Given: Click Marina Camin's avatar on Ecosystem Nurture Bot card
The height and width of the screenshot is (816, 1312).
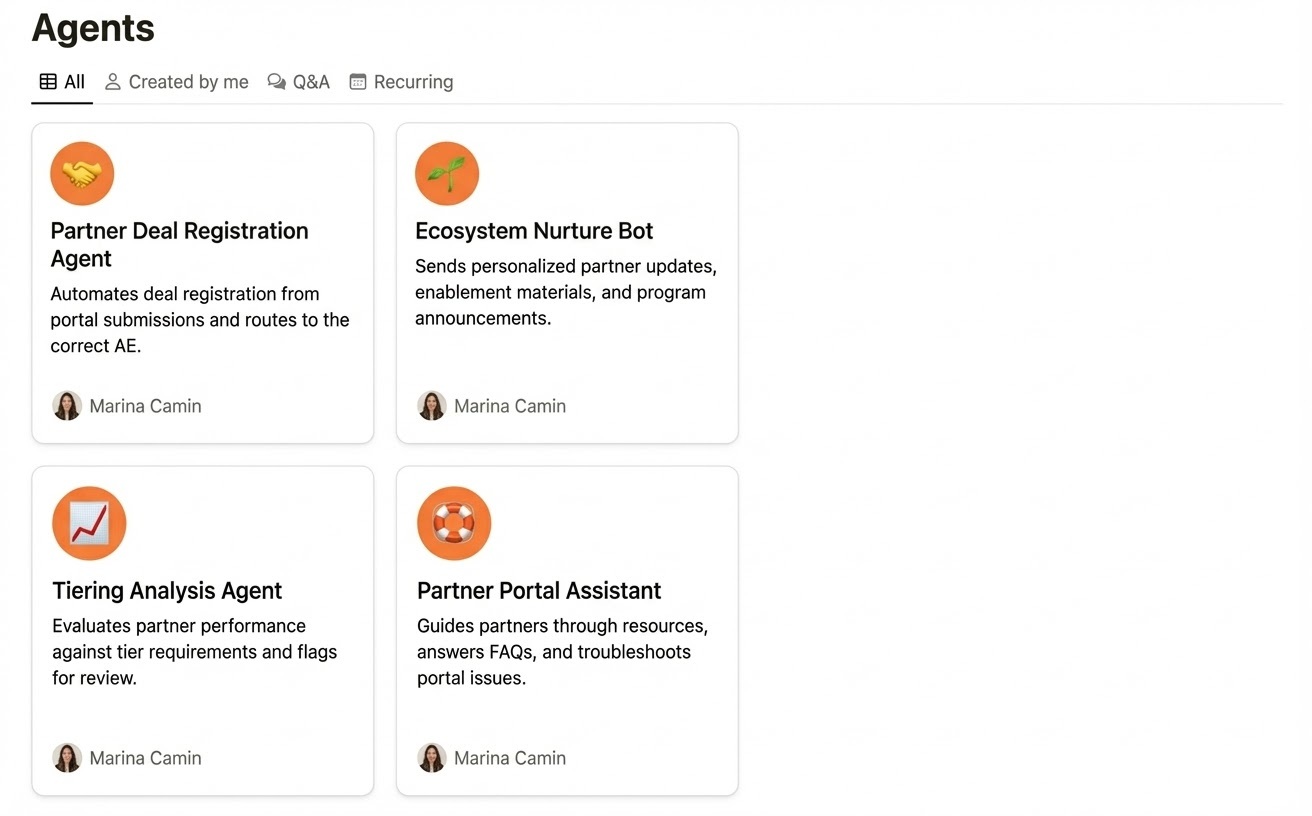Looking at the screenshot, I should coord(432,406).
